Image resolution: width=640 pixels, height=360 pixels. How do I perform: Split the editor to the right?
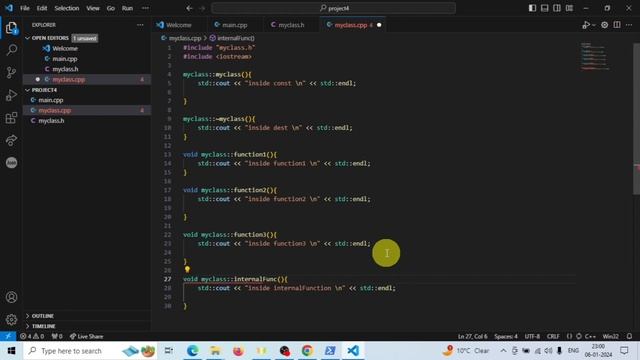[x=617, y=25]
